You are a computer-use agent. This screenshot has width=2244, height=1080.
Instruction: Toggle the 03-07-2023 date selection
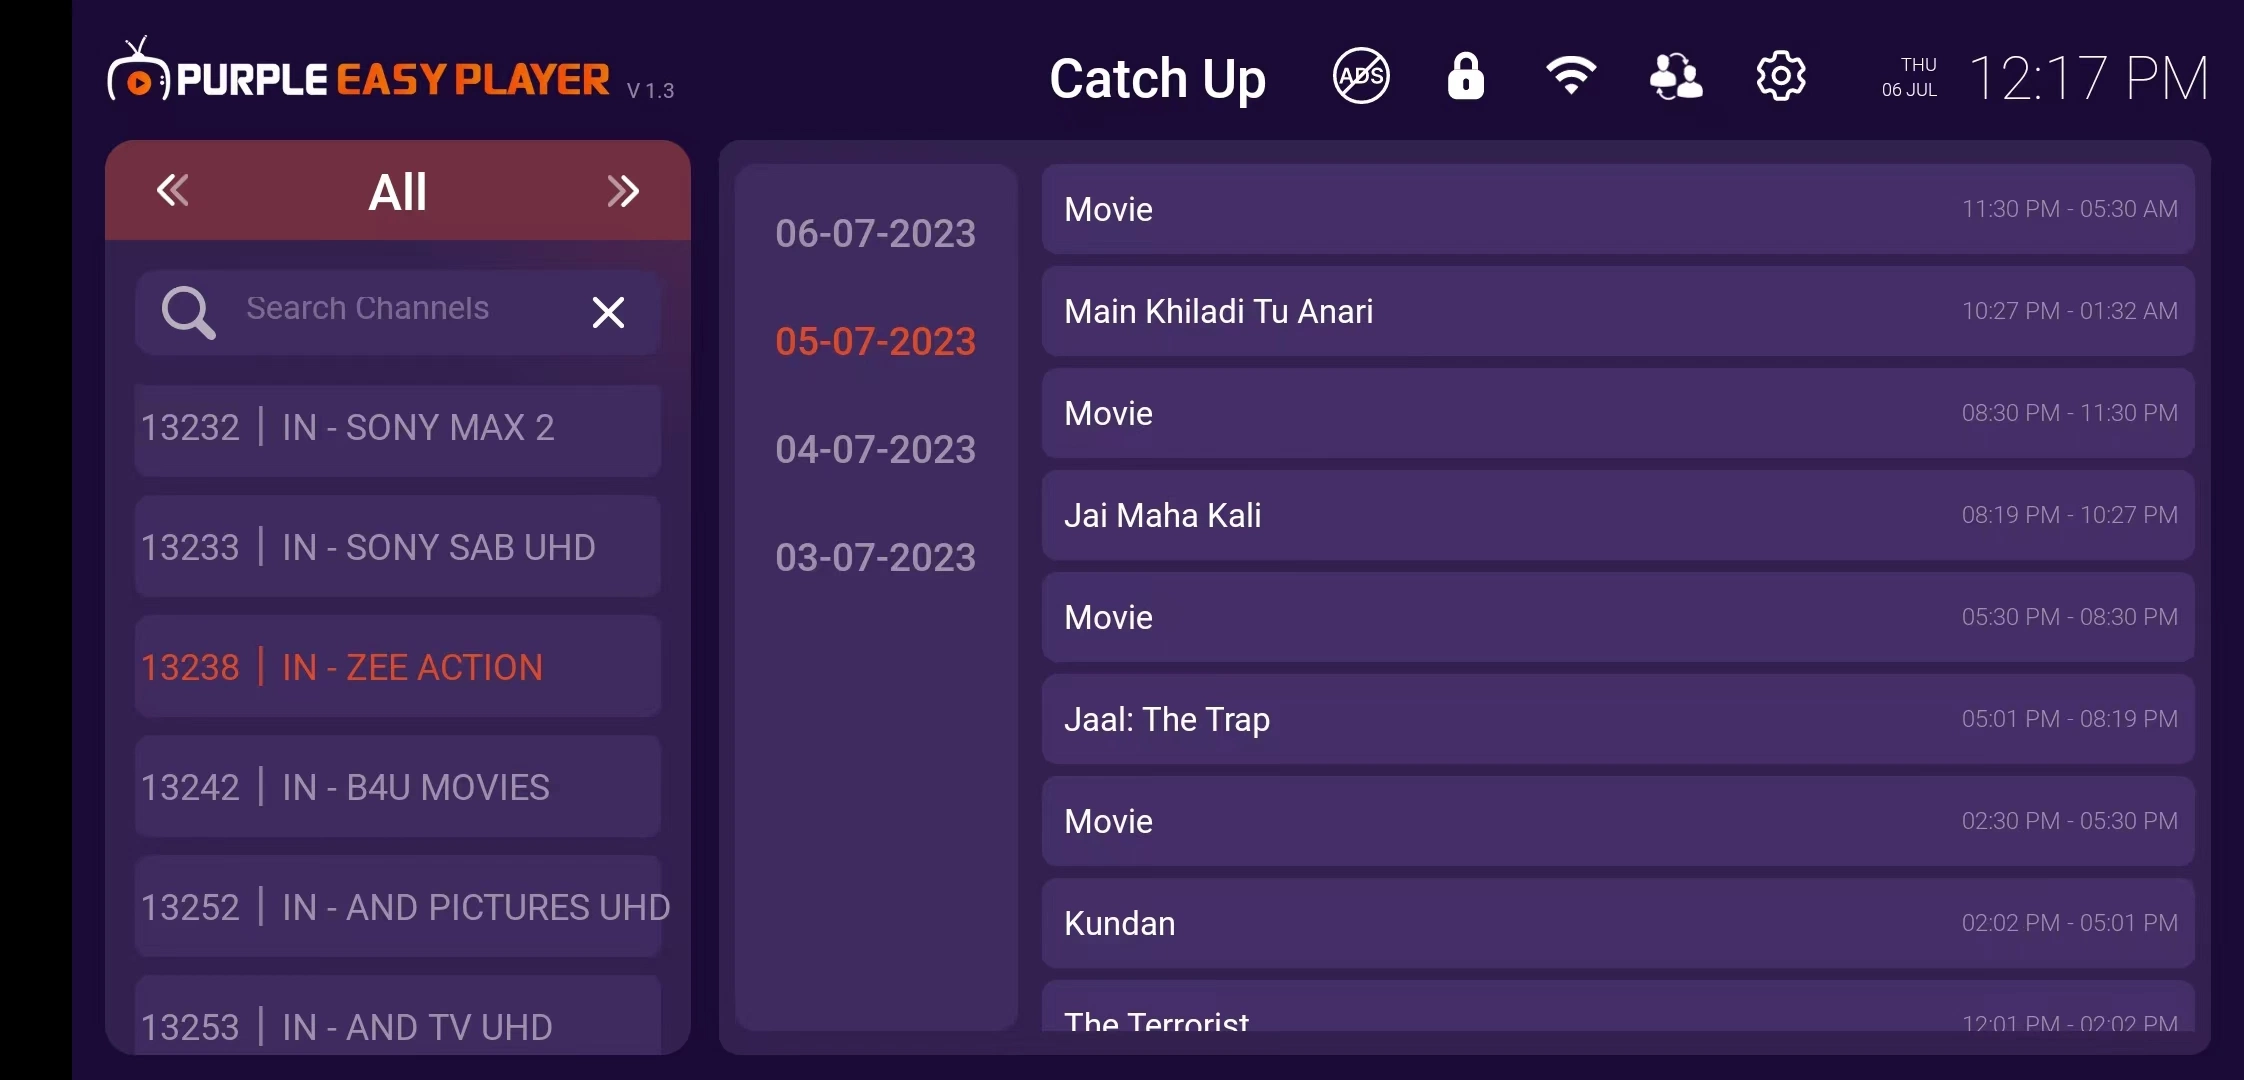874,558
